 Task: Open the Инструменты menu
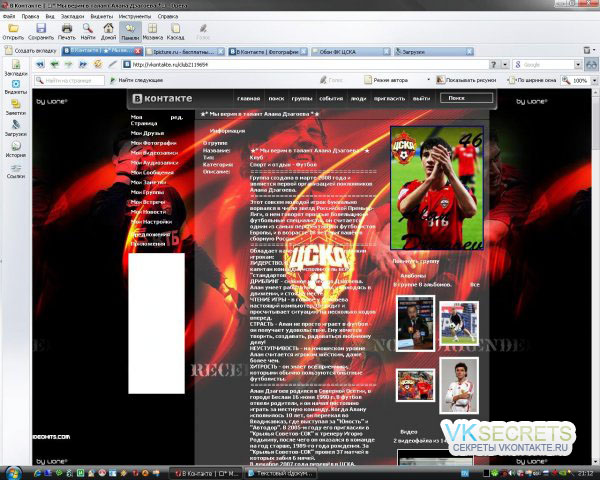coord(135,16)
